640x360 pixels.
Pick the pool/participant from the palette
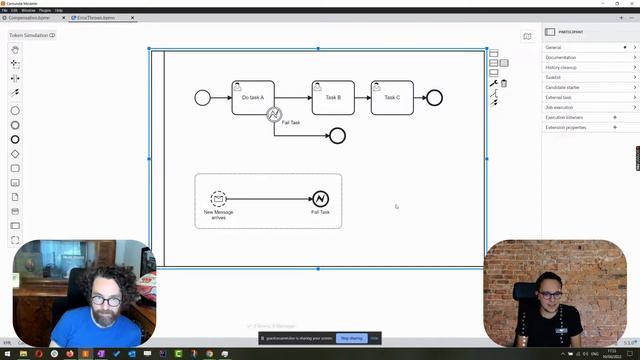coord(15,226)
